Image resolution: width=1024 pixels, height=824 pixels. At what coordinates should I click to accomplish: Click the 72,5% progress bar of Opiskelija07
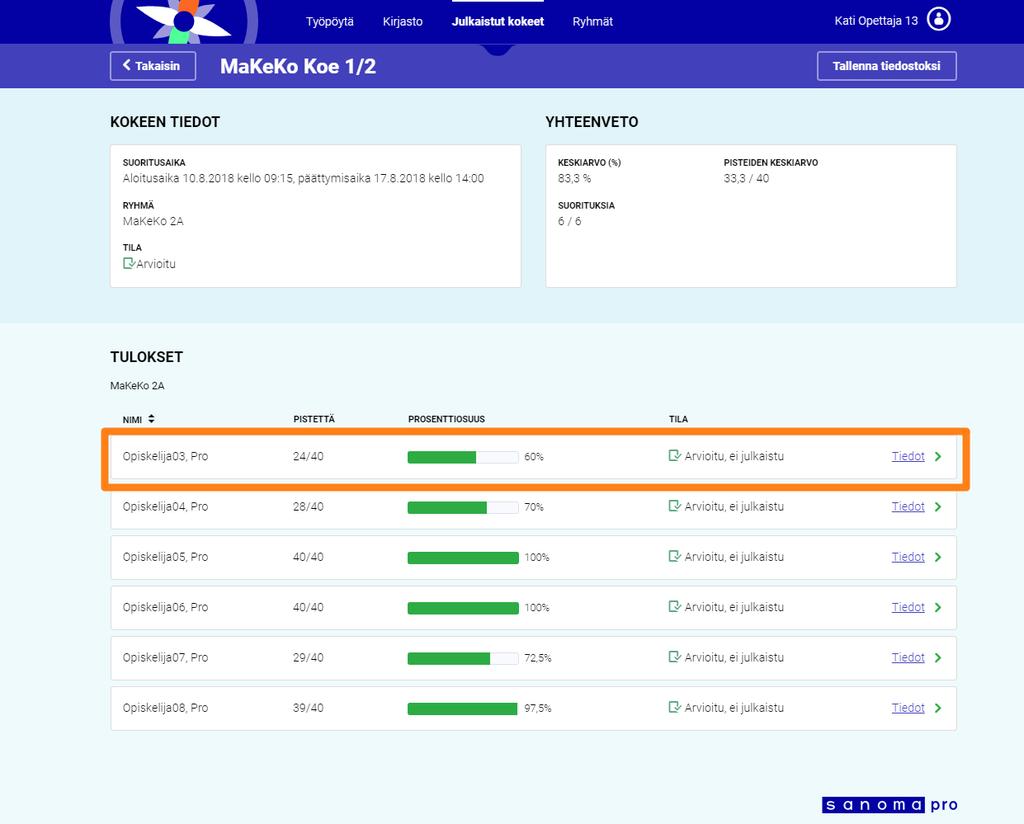tap(463, 658)
